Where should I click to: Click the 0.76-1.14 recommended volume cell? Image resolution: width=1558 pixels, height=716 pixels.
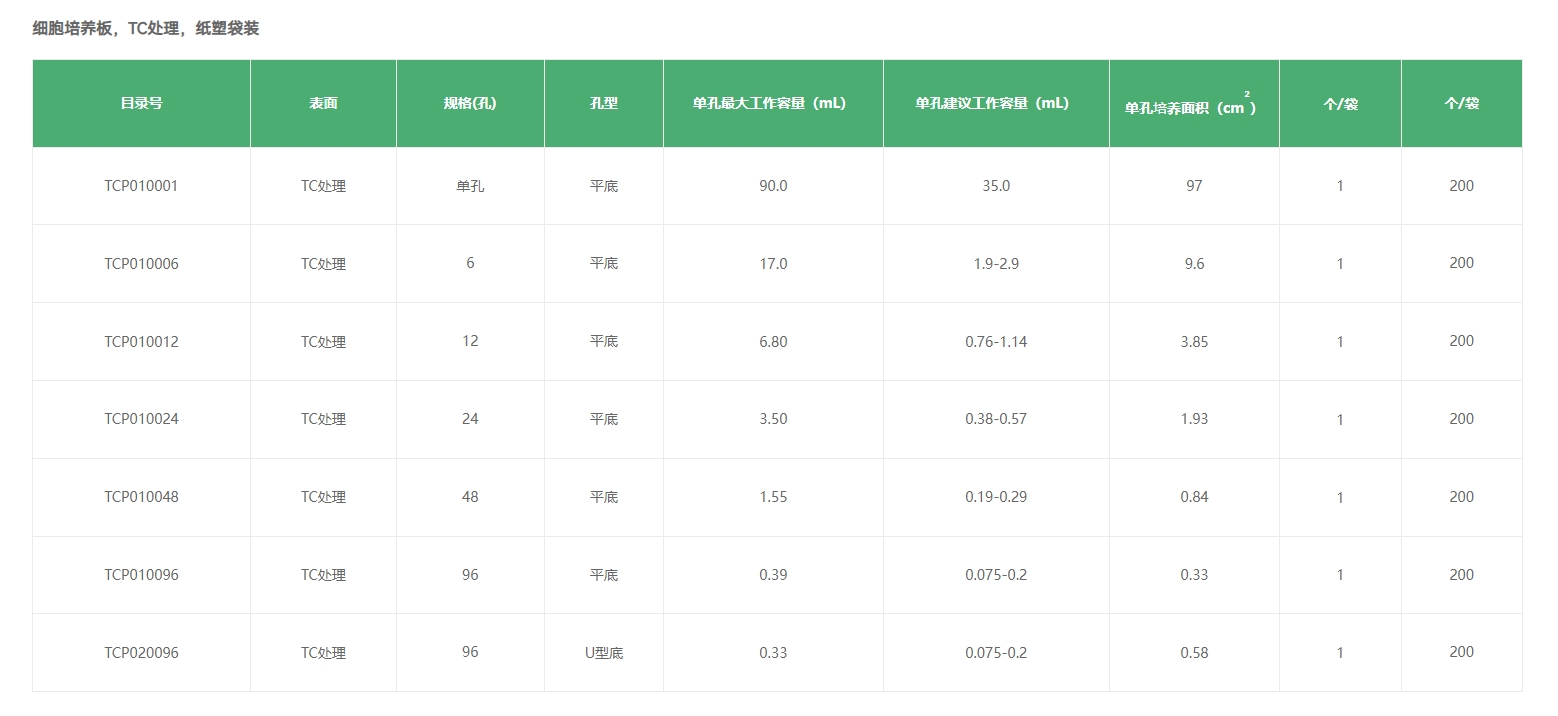pos(996,342)
